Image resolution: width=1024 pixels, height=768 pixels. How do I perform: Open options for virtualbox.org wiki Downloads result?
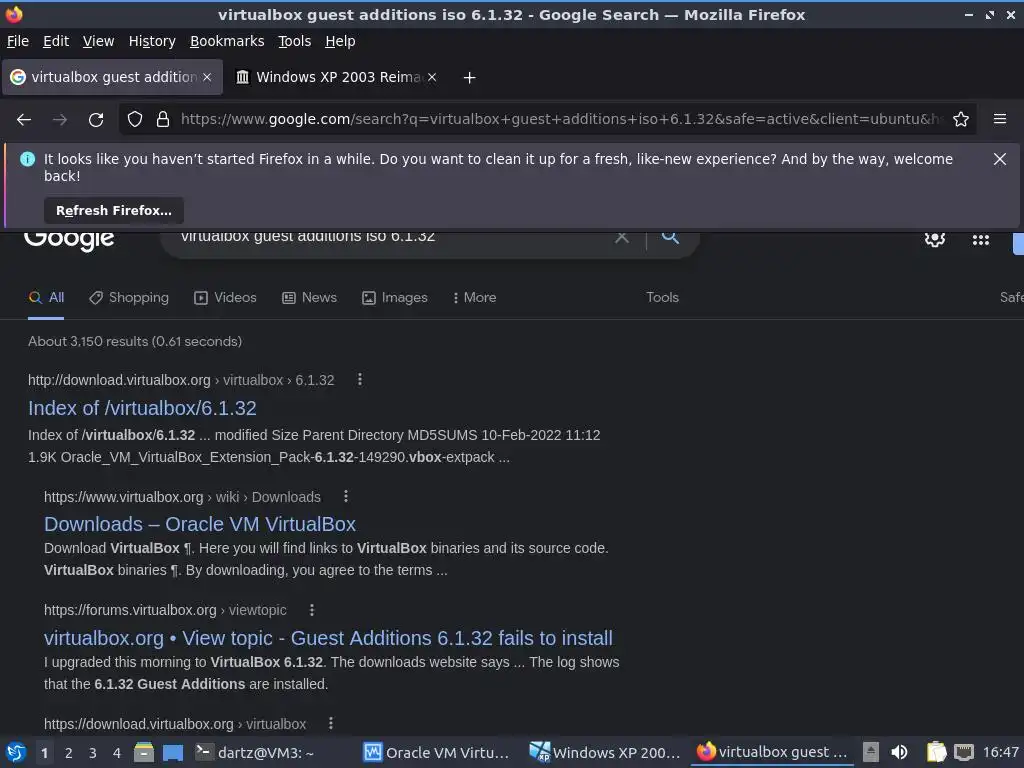point(346,497)
